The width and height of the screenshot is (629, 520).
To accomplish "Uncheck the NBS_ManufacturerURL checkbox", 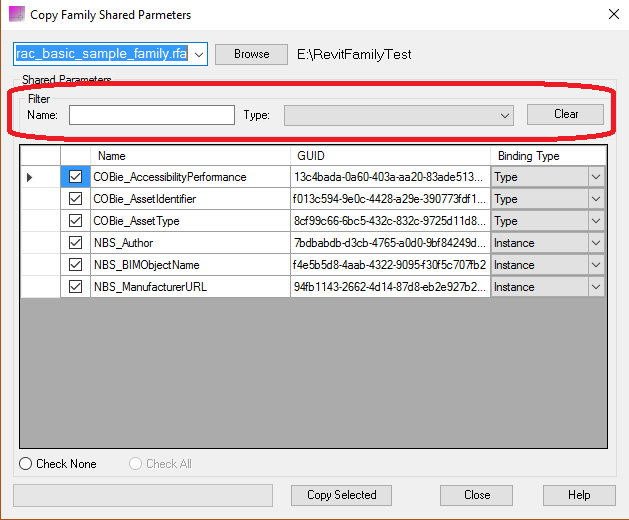I will coord(75,287).
